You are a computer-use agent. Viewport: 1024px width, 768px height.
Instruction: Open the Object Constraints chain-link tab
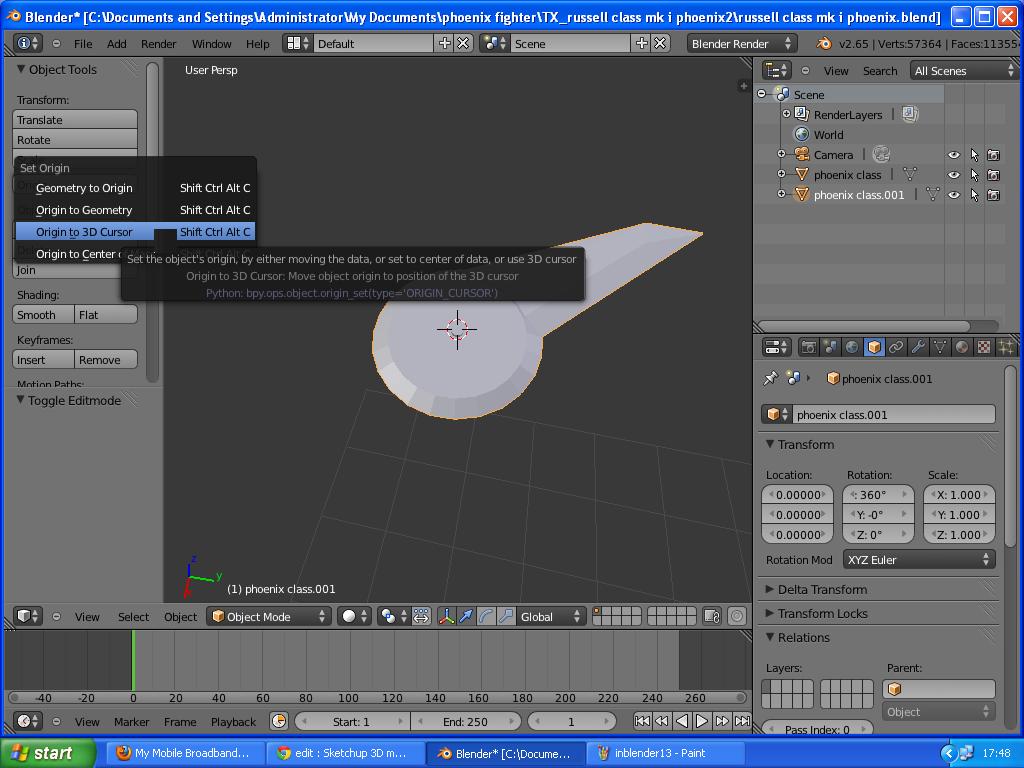(x=894, y=346)
